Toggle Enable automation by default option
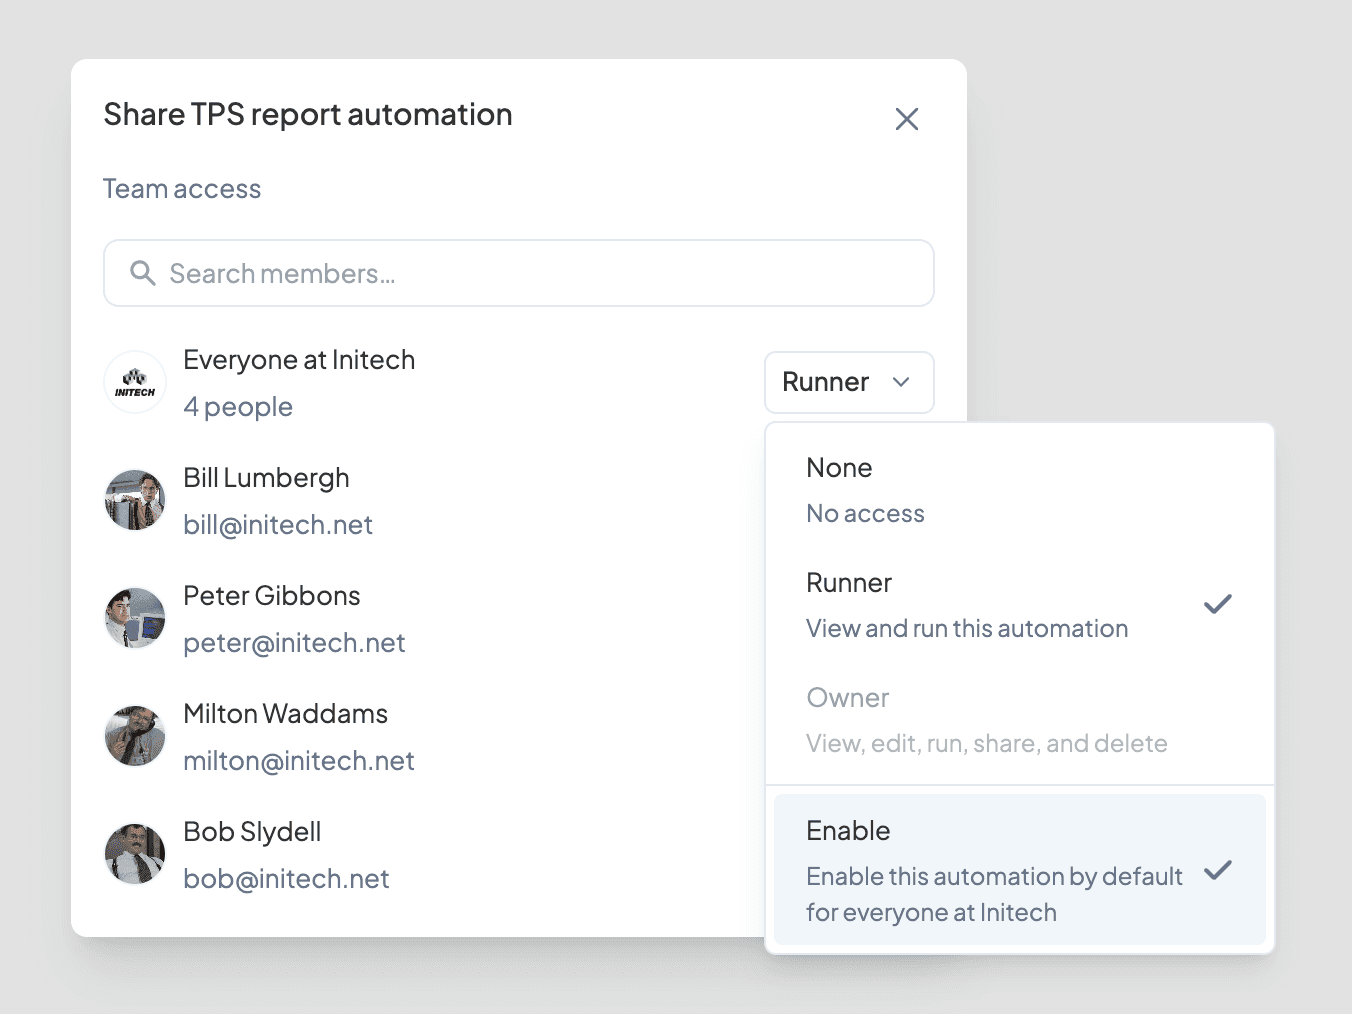Screen dimensions: 1352x1014 click(x=1020, y=870)
